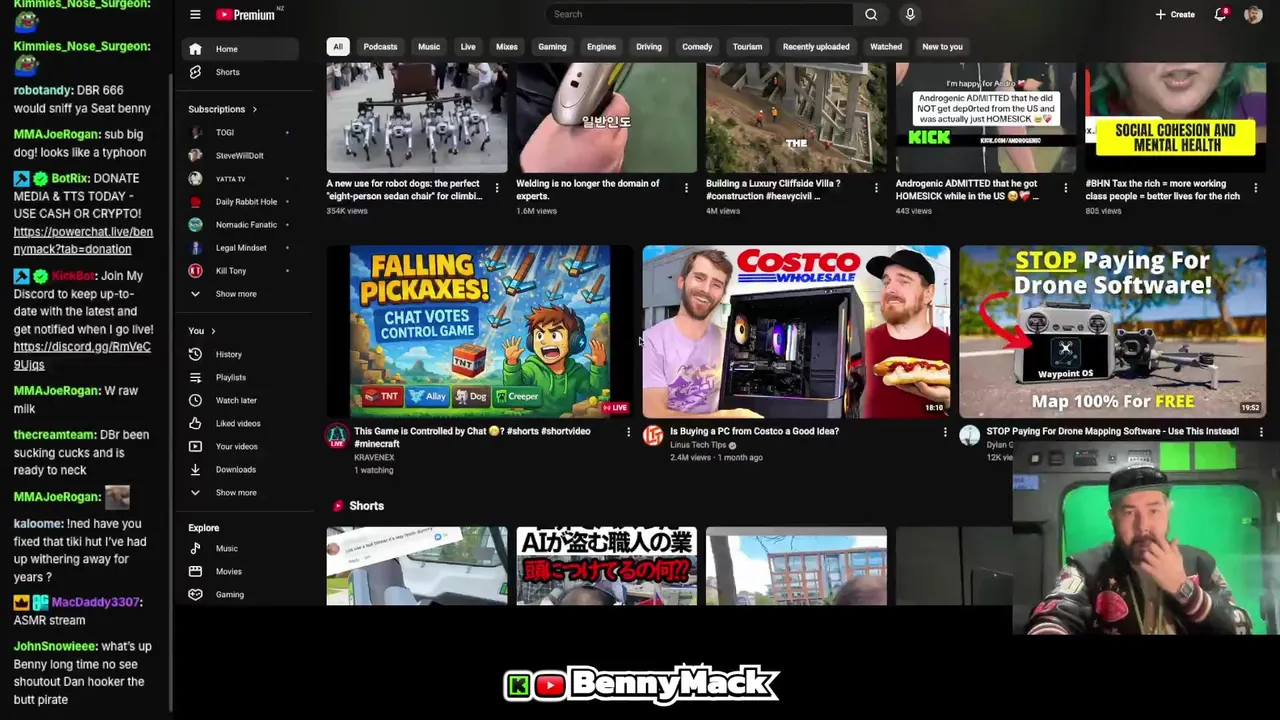Open TOGI channel subscription
The image size is (1280, 720).
tap(240, 132)
